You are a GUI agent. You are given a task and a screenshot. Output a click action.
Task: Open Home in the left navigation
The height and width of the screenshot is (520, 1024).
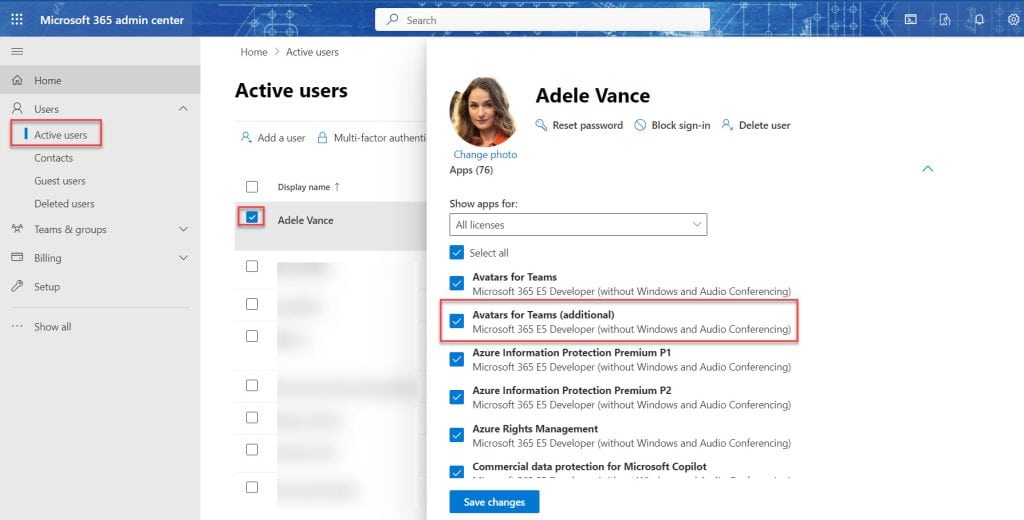tap(100, 80)
